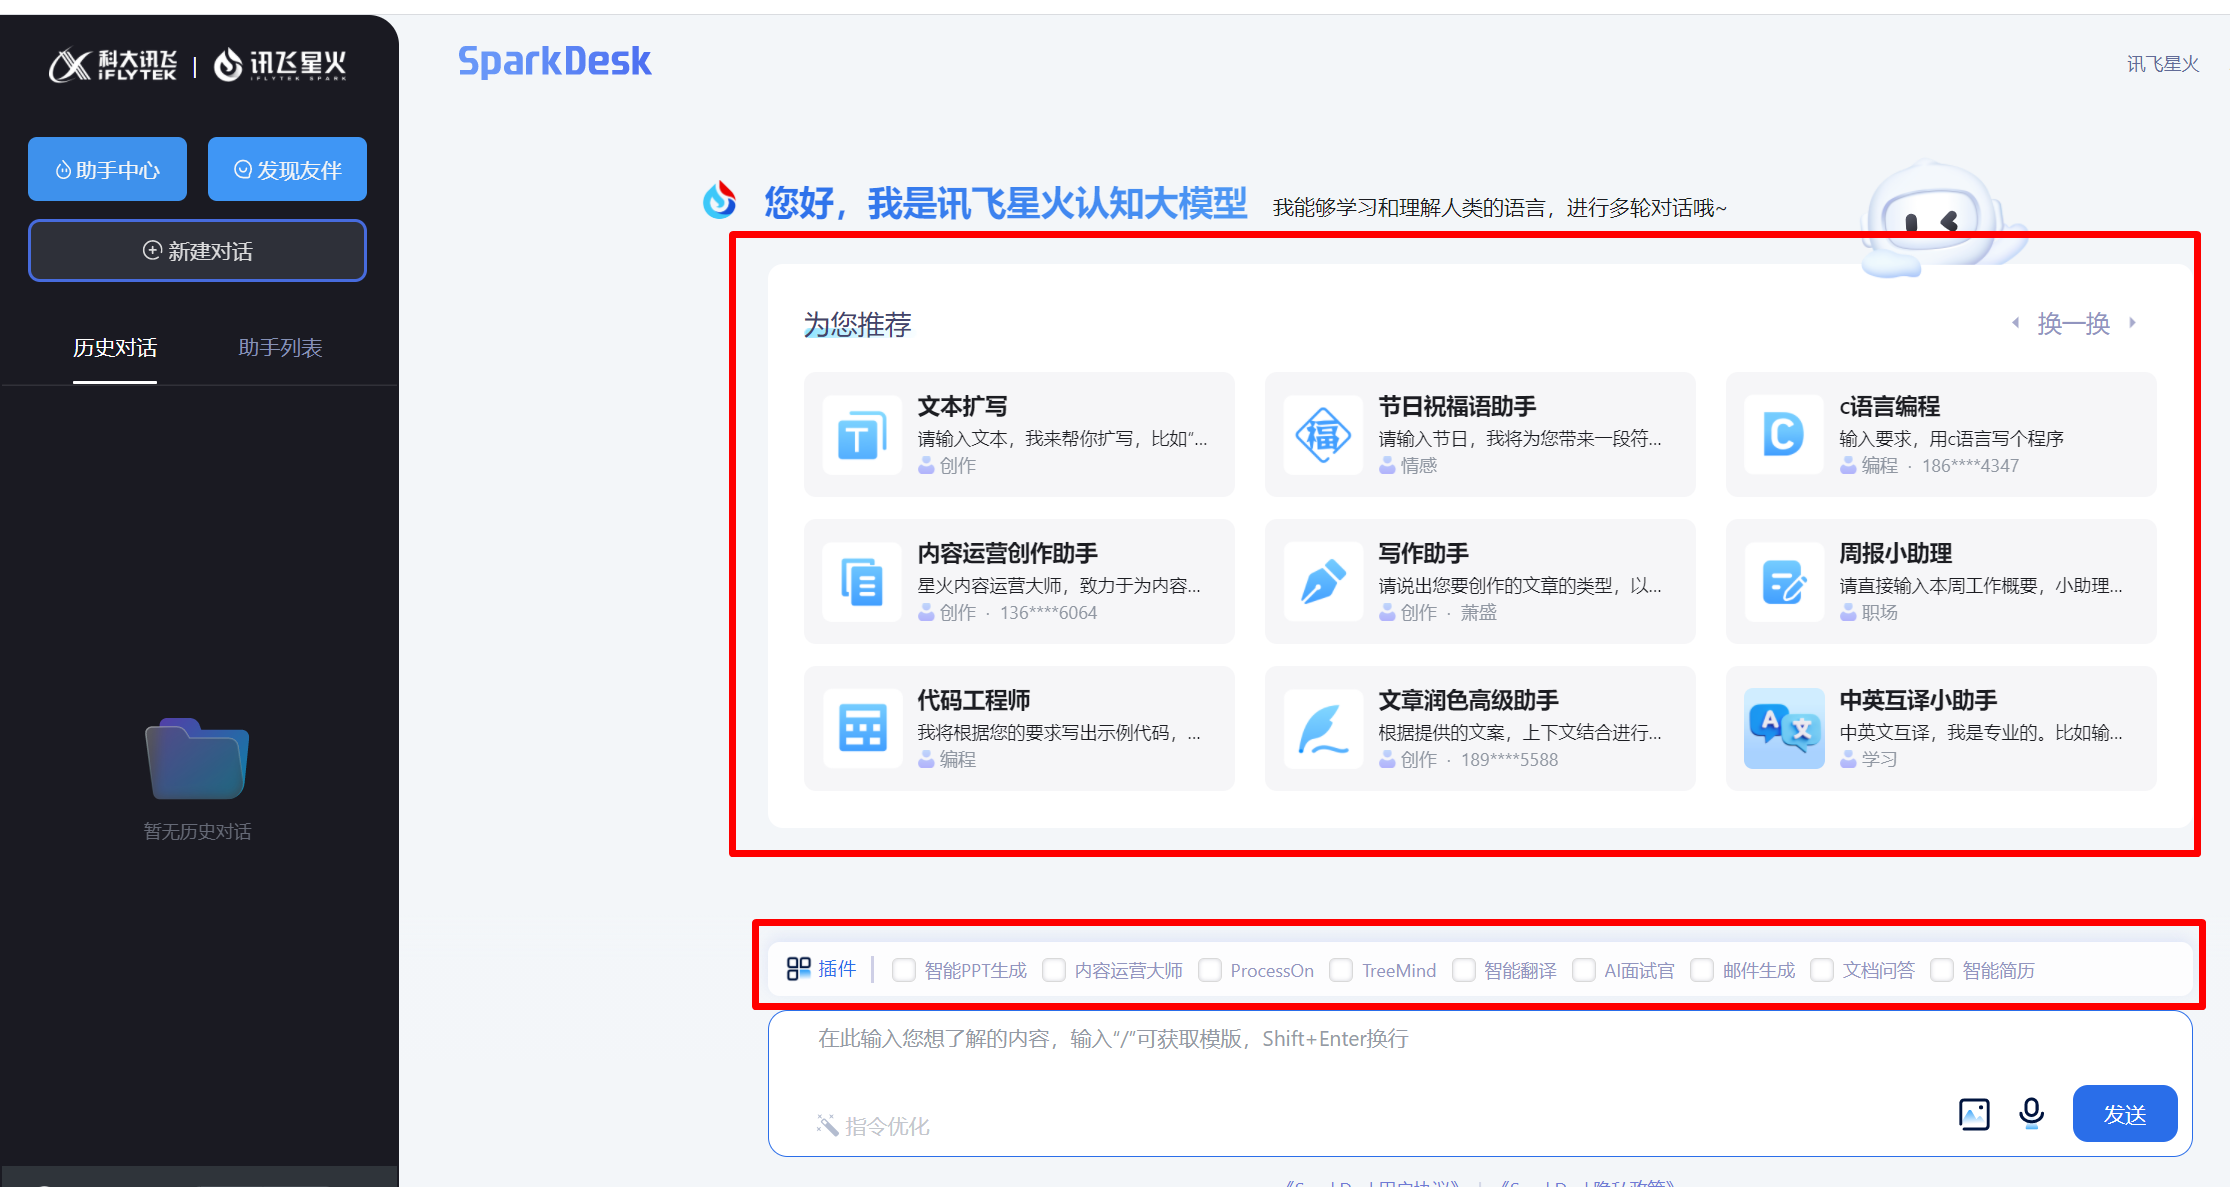The height and width of the screenshot is (1187, 2230).
Task: Click the 职场 tag on 周报小助理 card
Action: (1880, 612)
